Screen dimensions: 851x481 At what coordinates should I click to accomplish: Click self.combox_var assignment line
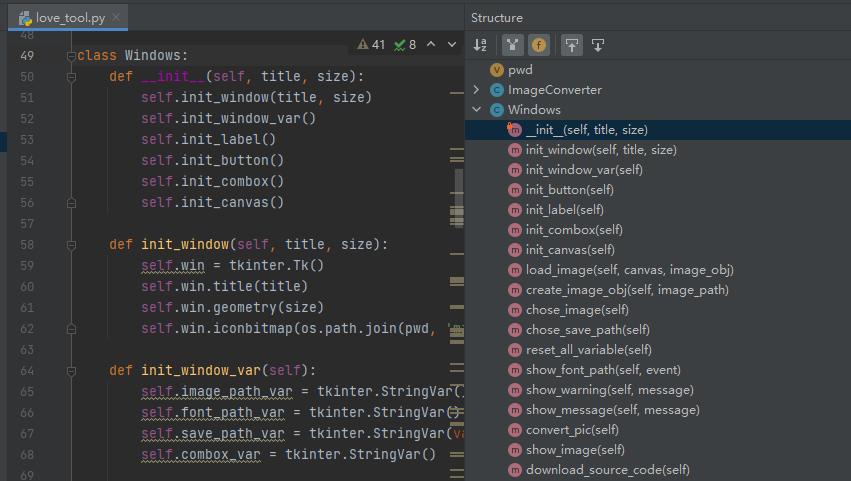pyautogui.click(x=288, y=454)
